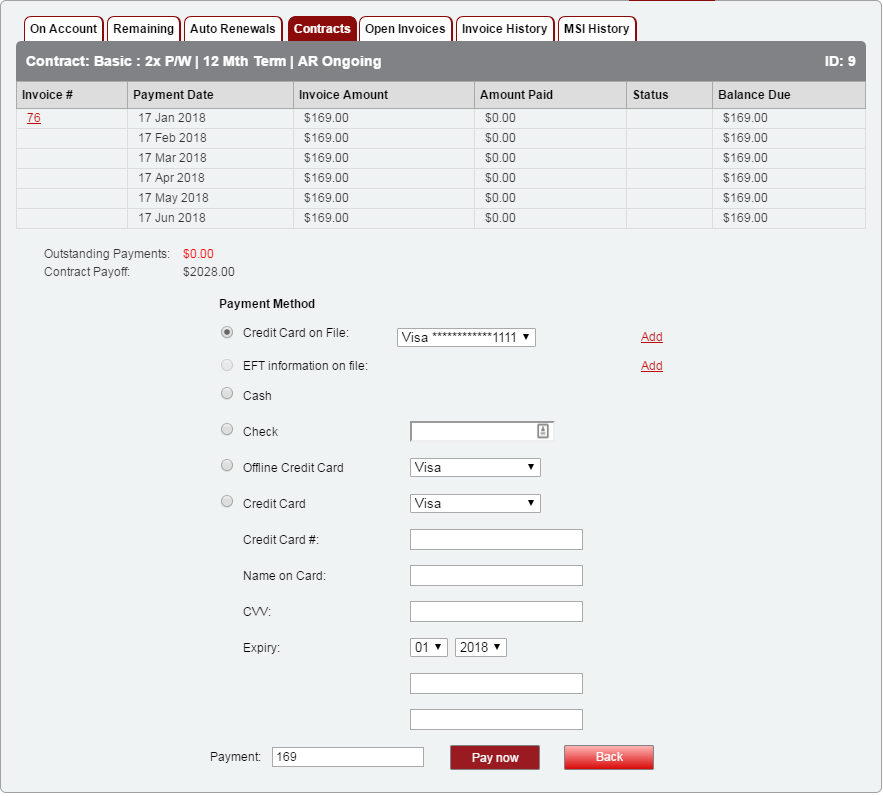Open the Visa card on file dropdown
The width and height of the screenshot is (883, 796).
coord(466,338)
